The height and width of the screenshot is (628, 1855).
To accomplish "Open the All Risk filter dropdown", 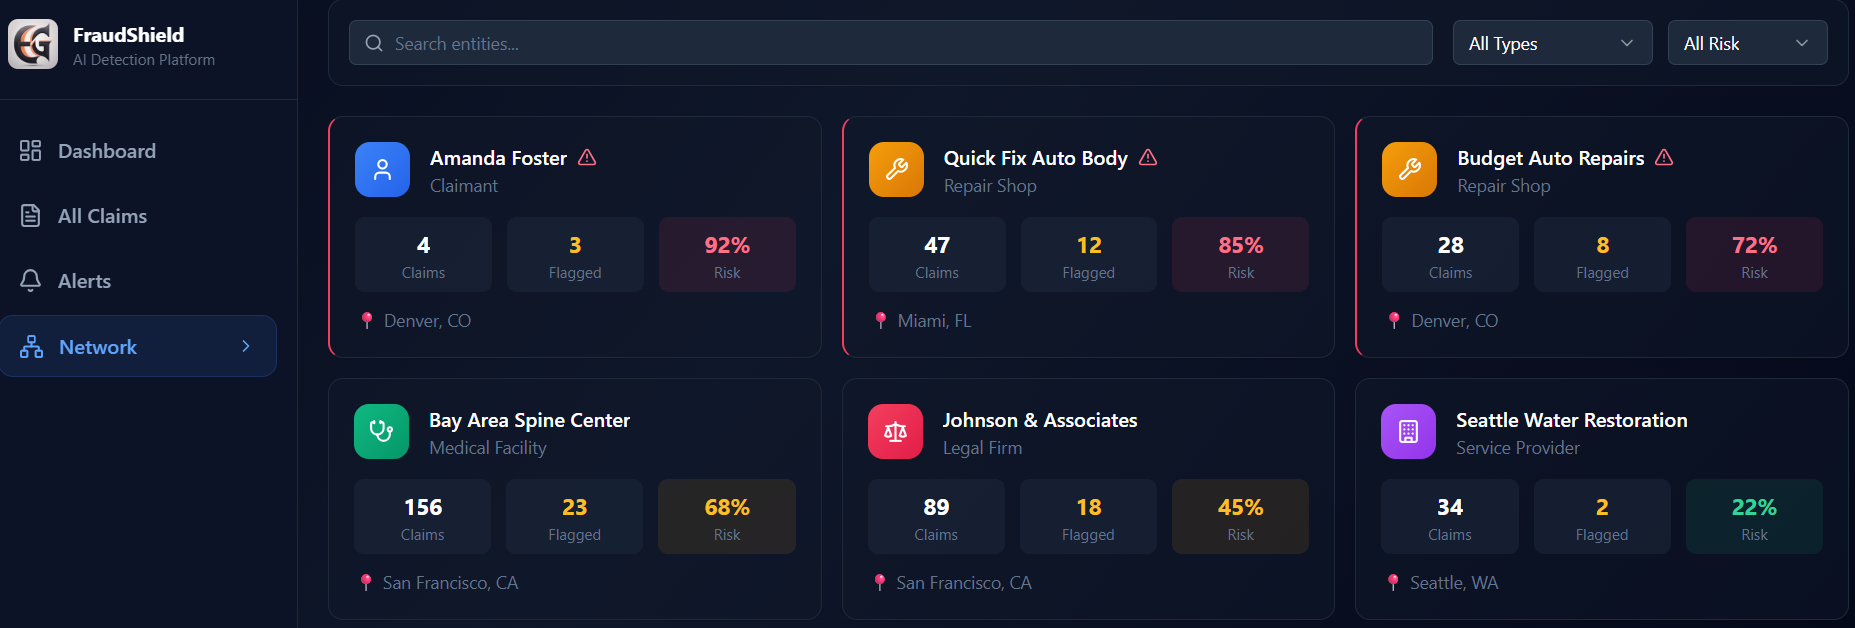I will (1746, 44).
